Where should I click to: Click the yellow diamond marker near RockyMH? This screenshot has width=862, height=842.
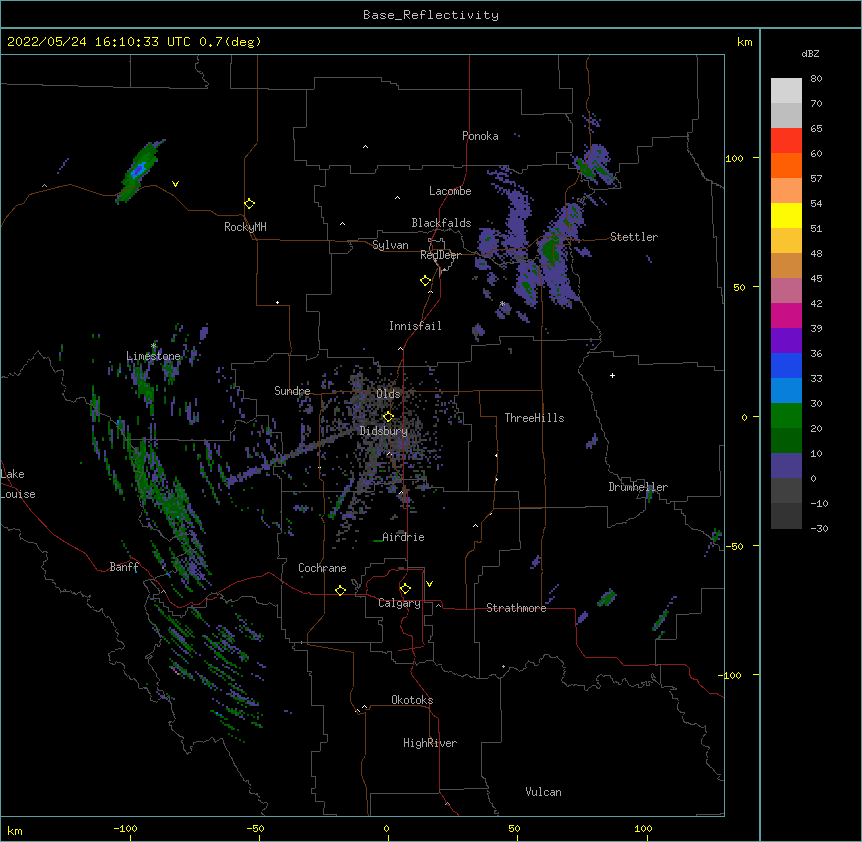[249, 204]
